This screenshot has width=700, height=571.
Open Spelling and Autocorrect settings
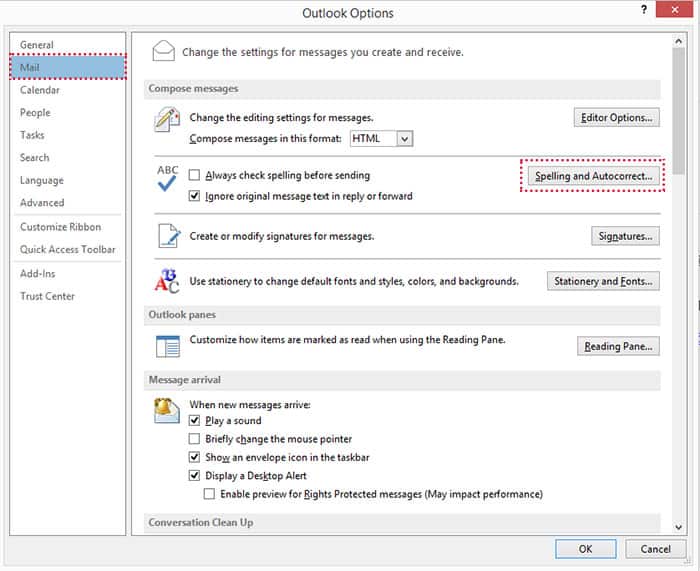click(x=593, y=176)
